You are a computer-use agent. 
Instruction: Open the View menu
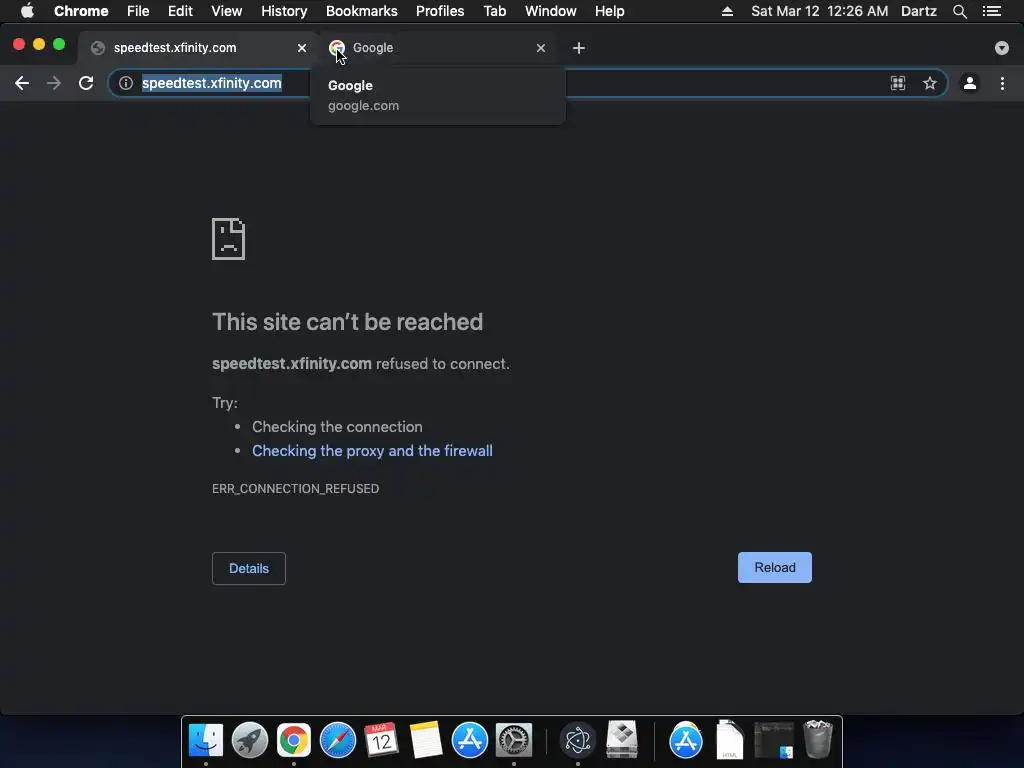pyautogui.click(x=227, y=11)
